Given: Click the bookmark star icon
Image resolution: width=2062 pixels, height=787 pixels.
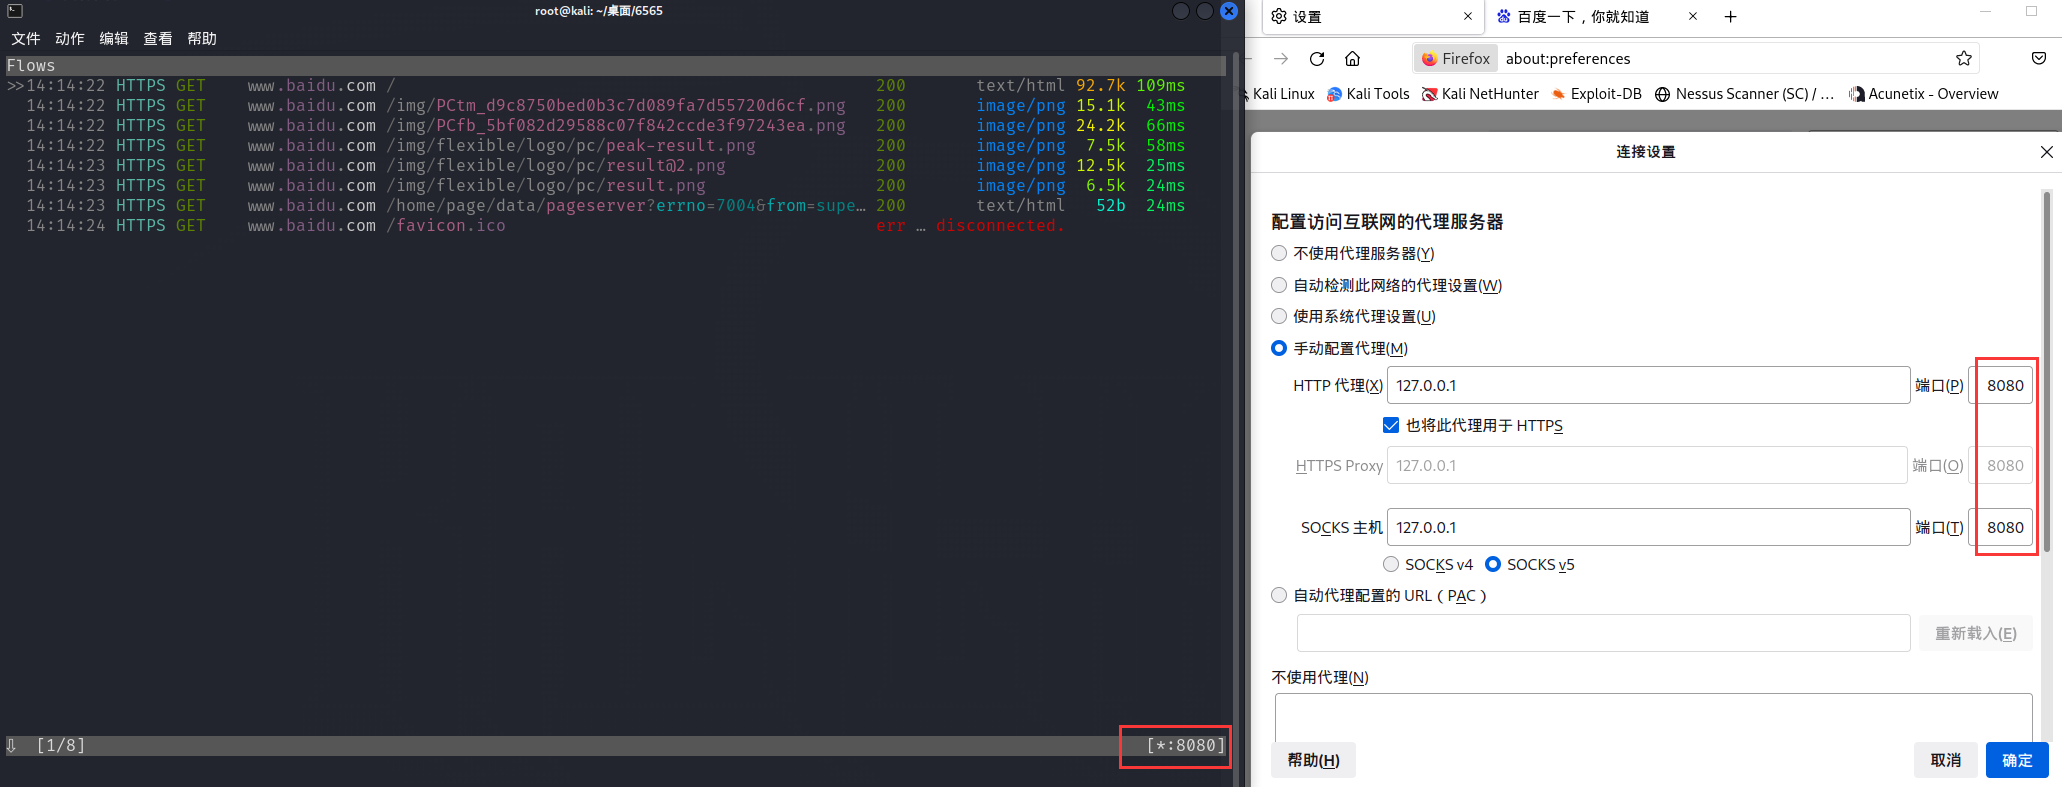Looking at the screenshot, I should 1963,59.
